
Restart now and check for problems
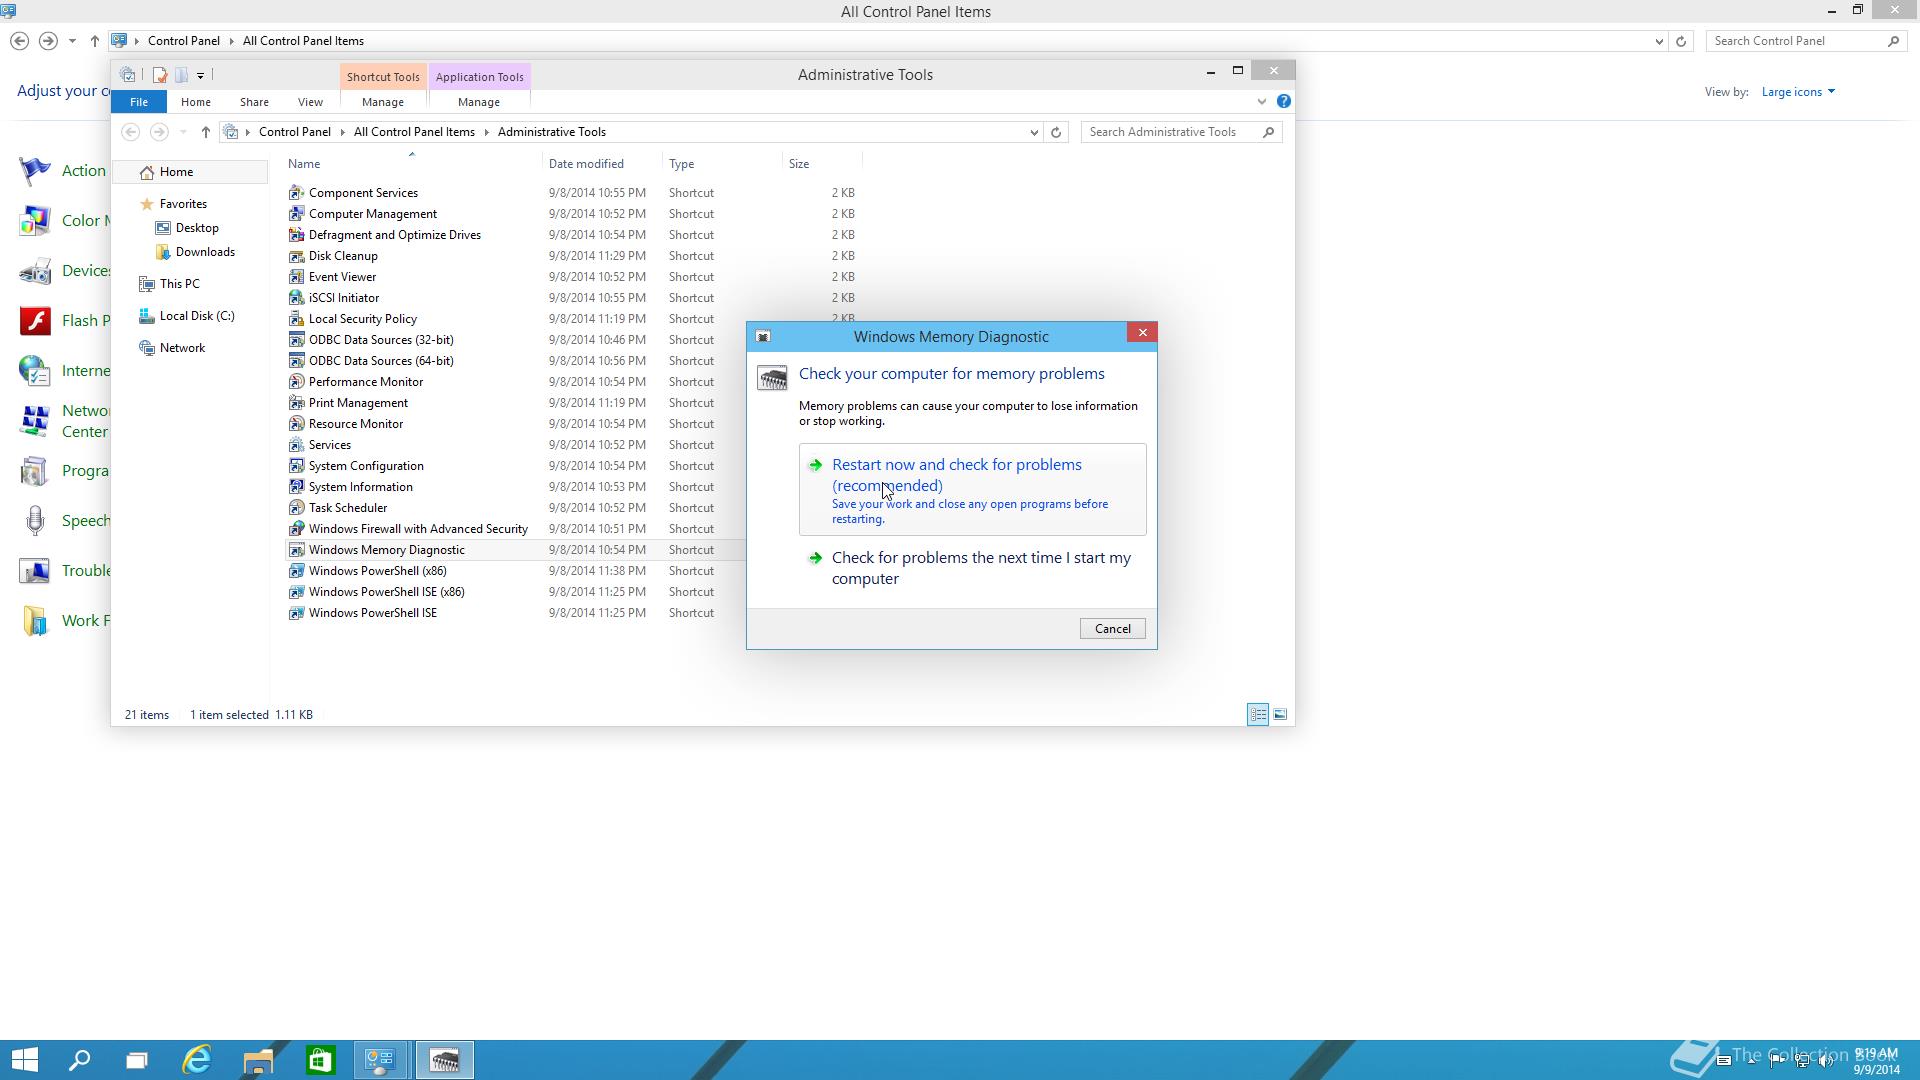[972, 490]
